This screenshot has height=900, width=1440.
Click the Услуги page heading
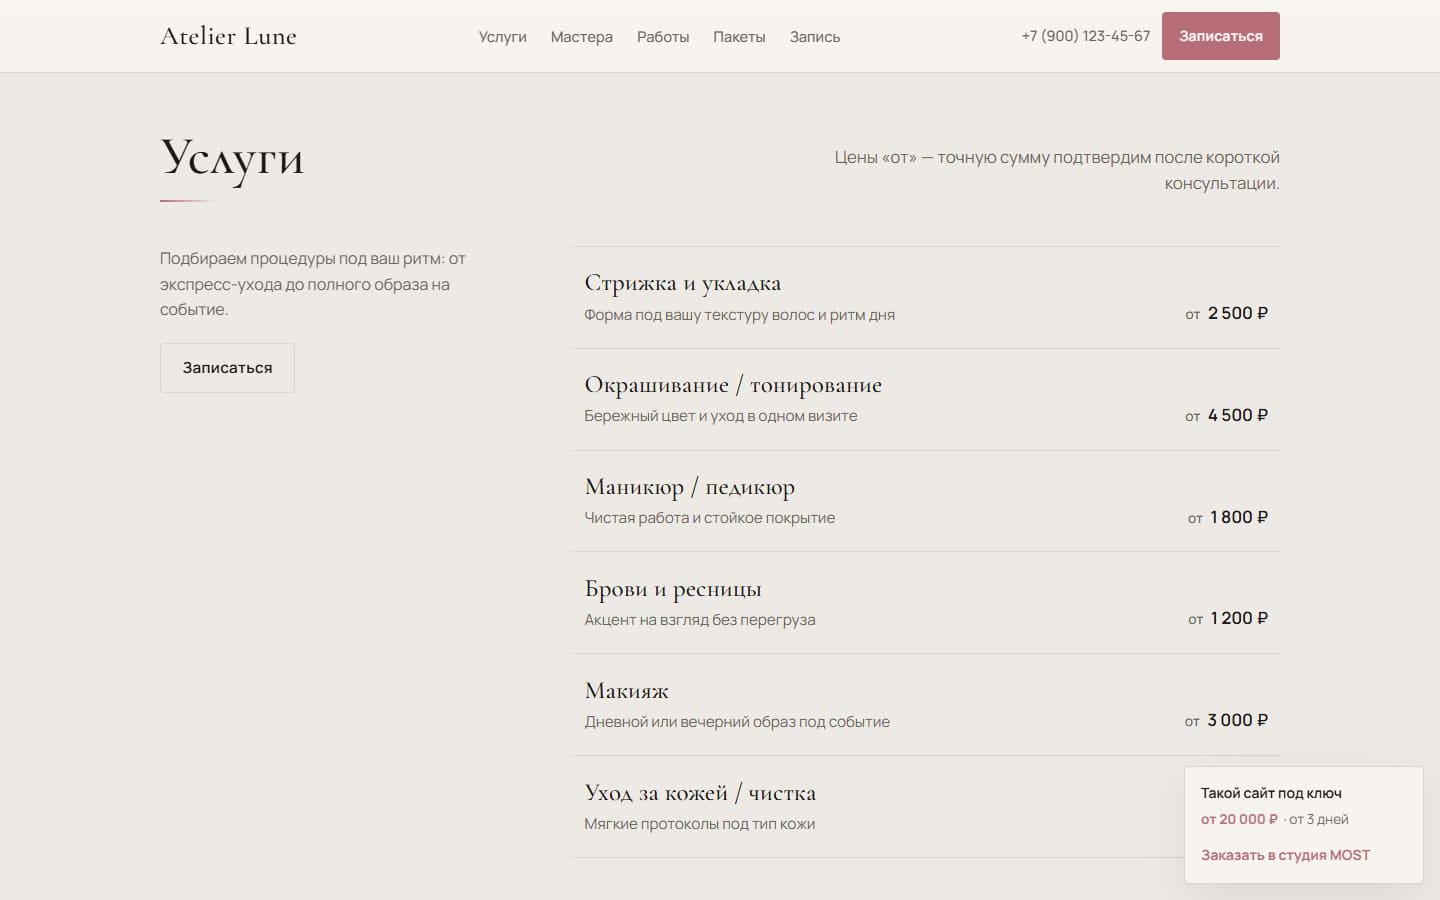tap(232, 159)
